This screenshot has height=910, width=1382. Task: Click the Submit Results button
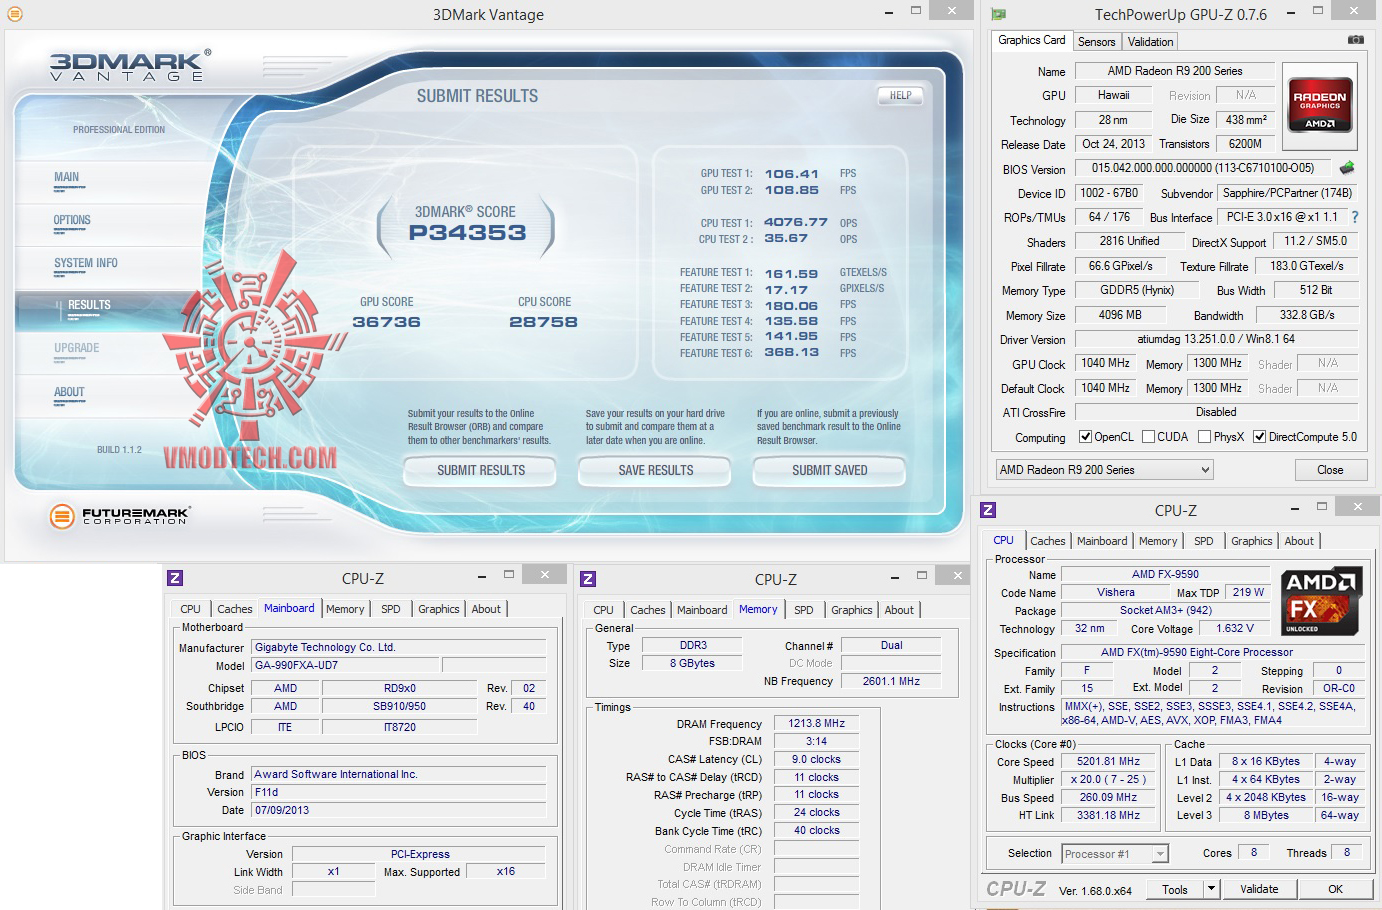pos(480,471)
